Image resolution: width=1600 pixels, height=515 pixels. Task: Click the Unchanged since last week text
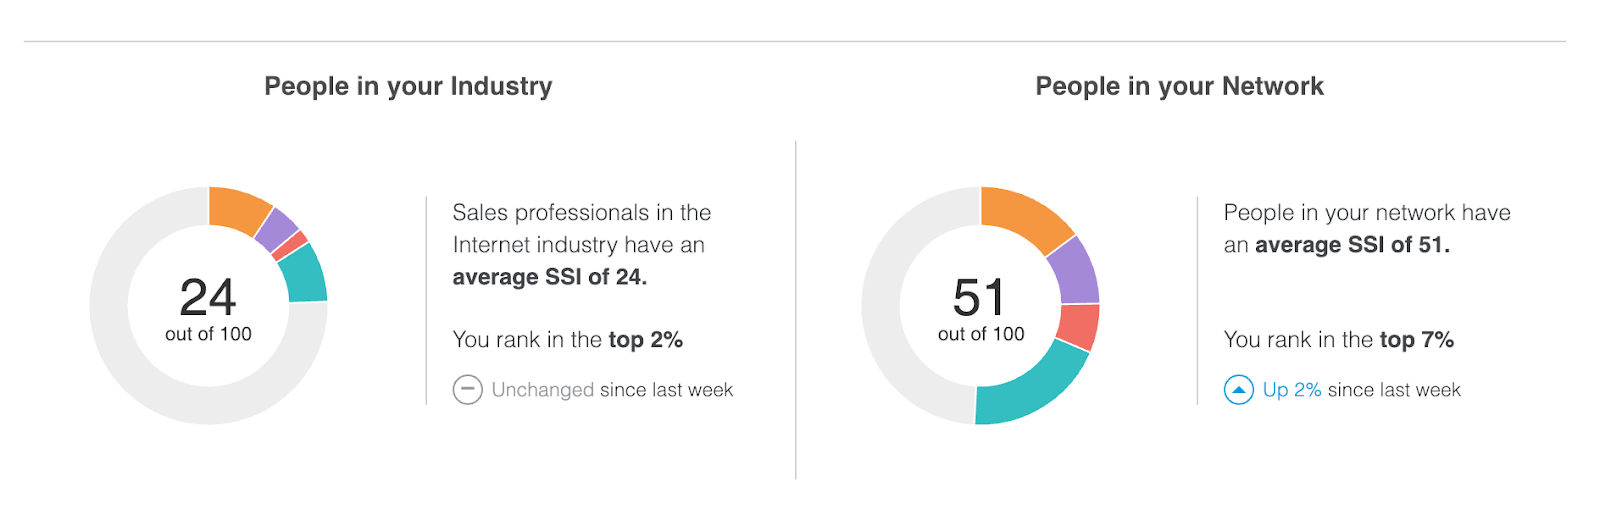click(612, 390)
